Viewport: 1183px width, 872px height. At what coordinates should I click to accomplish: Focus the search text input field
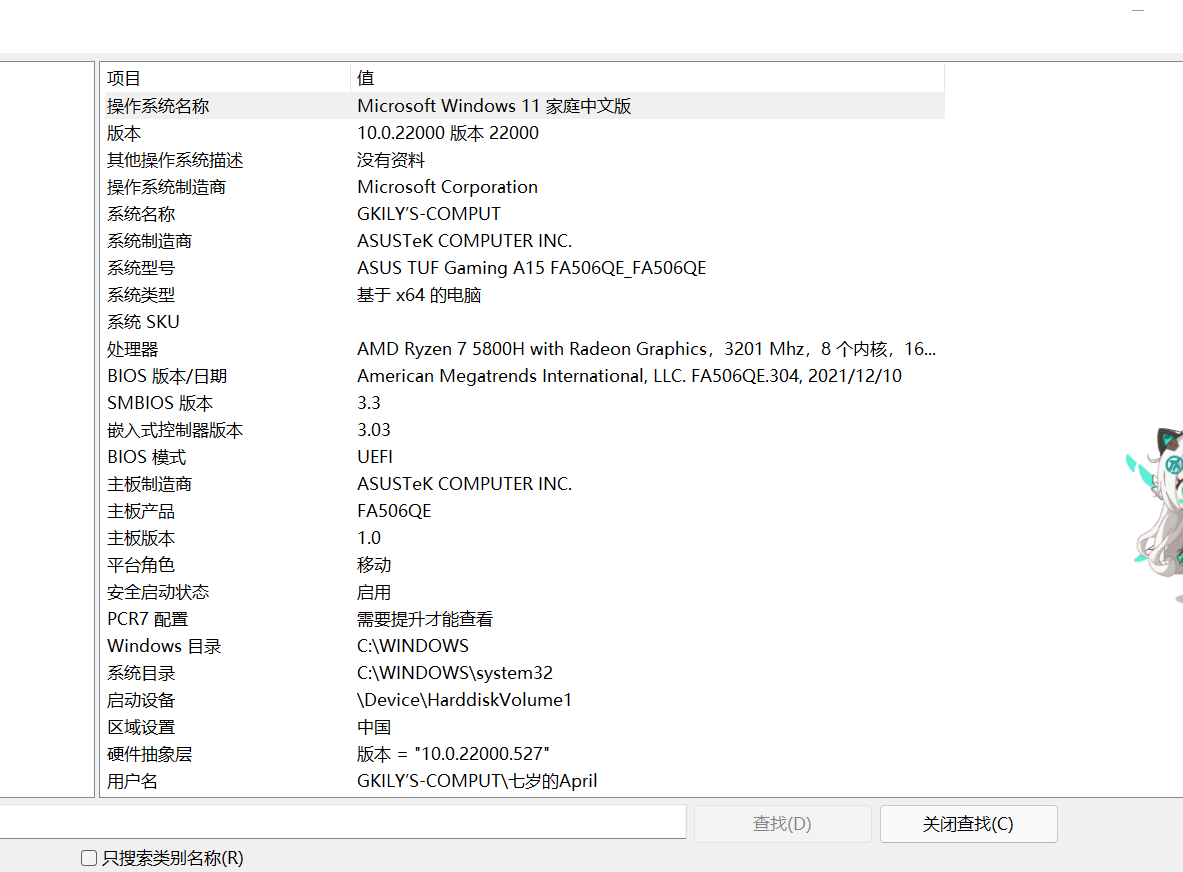point(342,821)
